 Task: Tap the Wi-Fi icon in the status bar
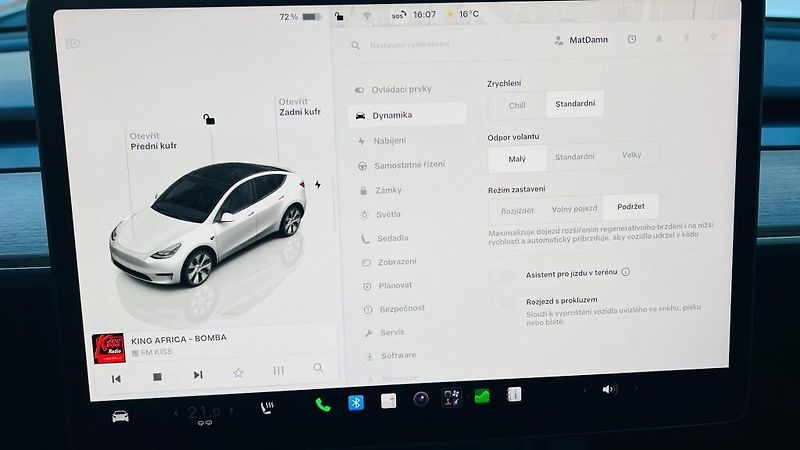367,16
